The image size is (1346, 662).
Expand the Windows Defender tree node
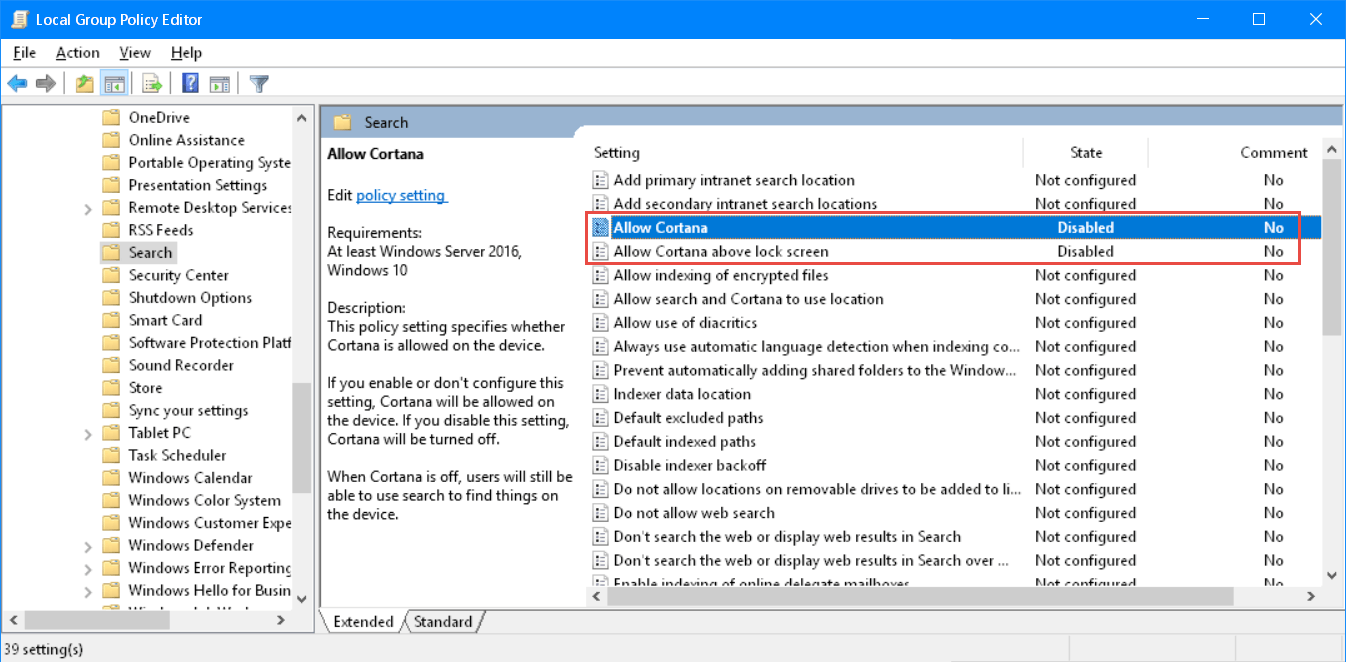point(88,546)
